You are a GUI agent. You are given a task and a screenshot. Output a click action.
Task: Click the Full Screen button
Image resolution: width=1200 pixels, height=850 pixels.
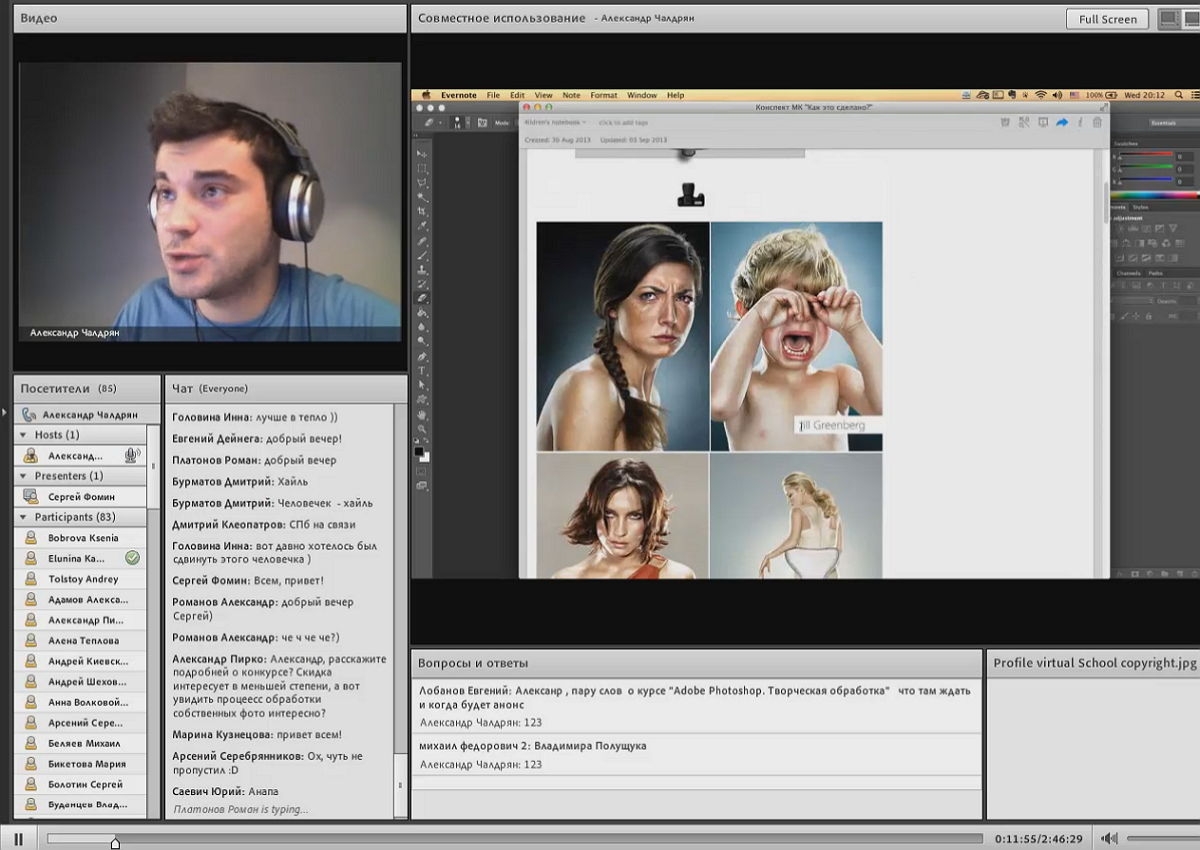coord(1108,19)
